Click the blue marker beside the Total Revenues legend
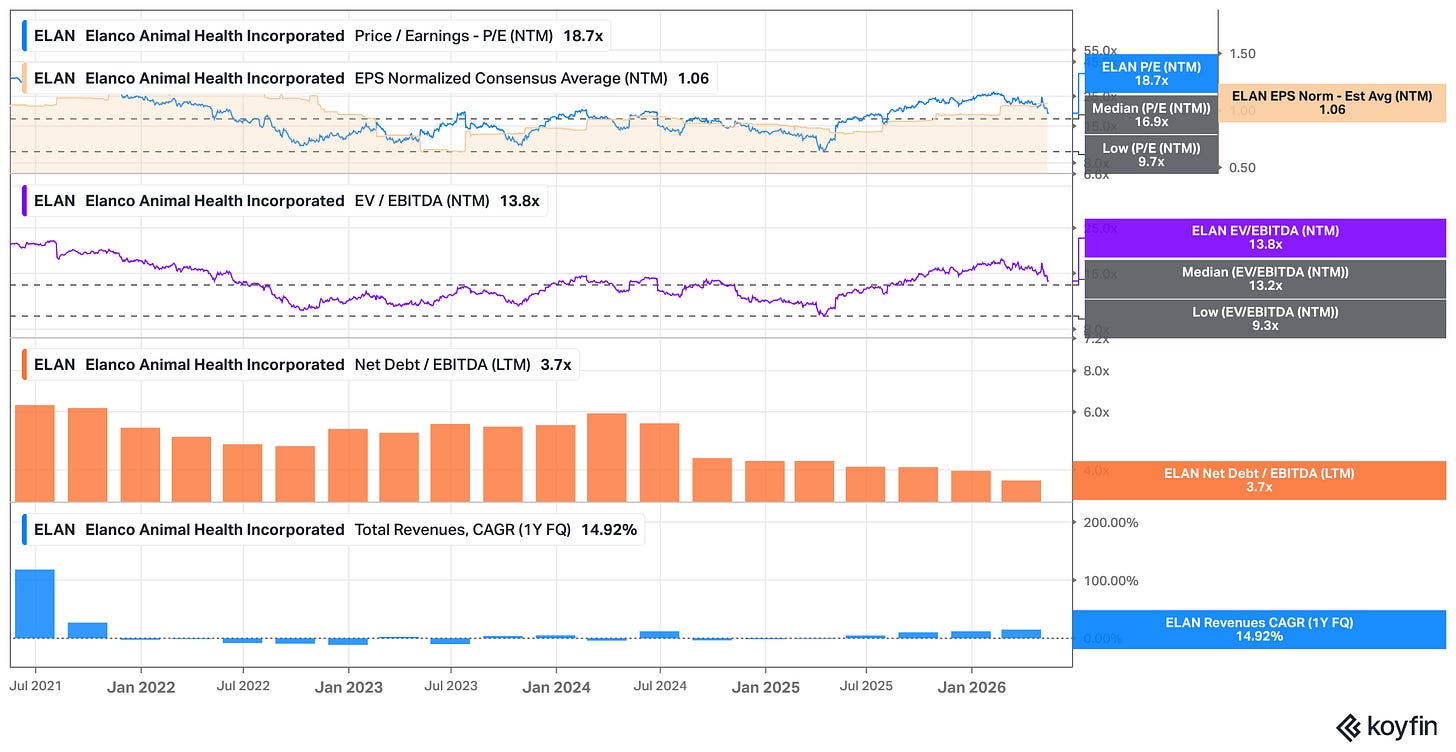The image size is (1456, 752). click(x=23, y=530)
